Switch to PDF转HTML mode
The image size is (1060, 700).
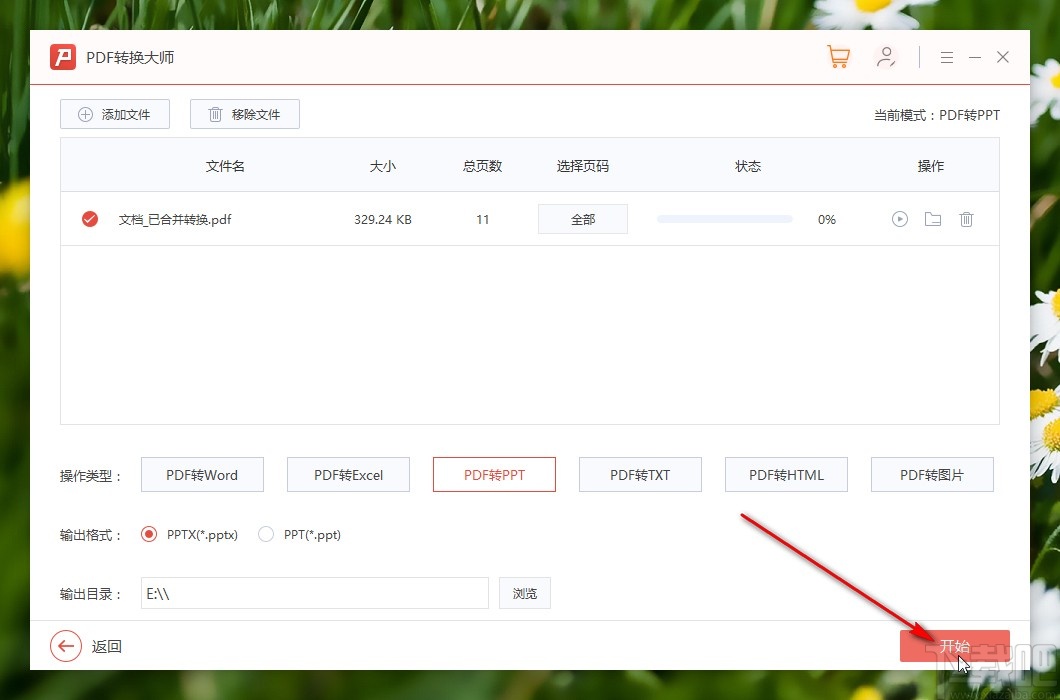786,475
